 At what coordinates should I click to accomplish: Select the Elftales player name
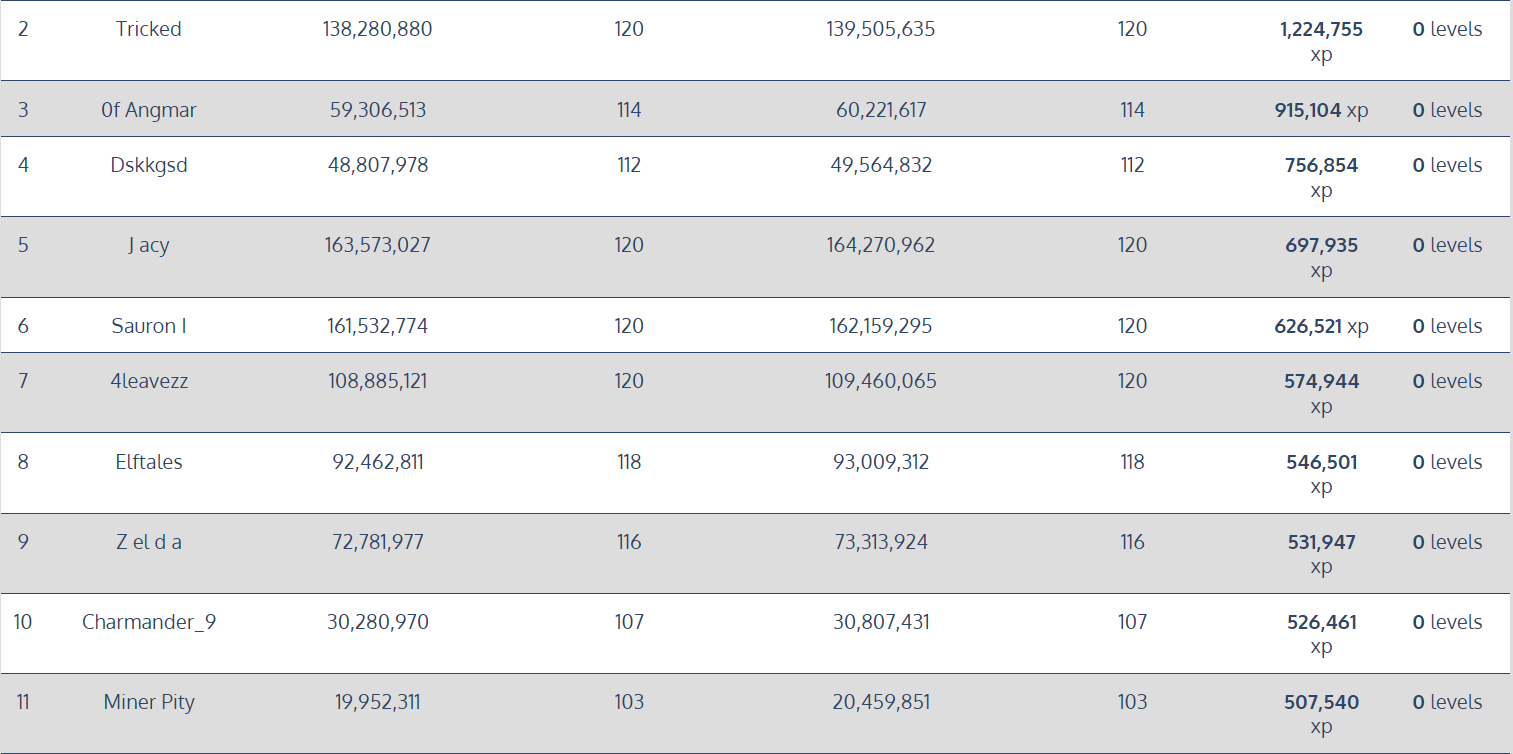[149, 462]
